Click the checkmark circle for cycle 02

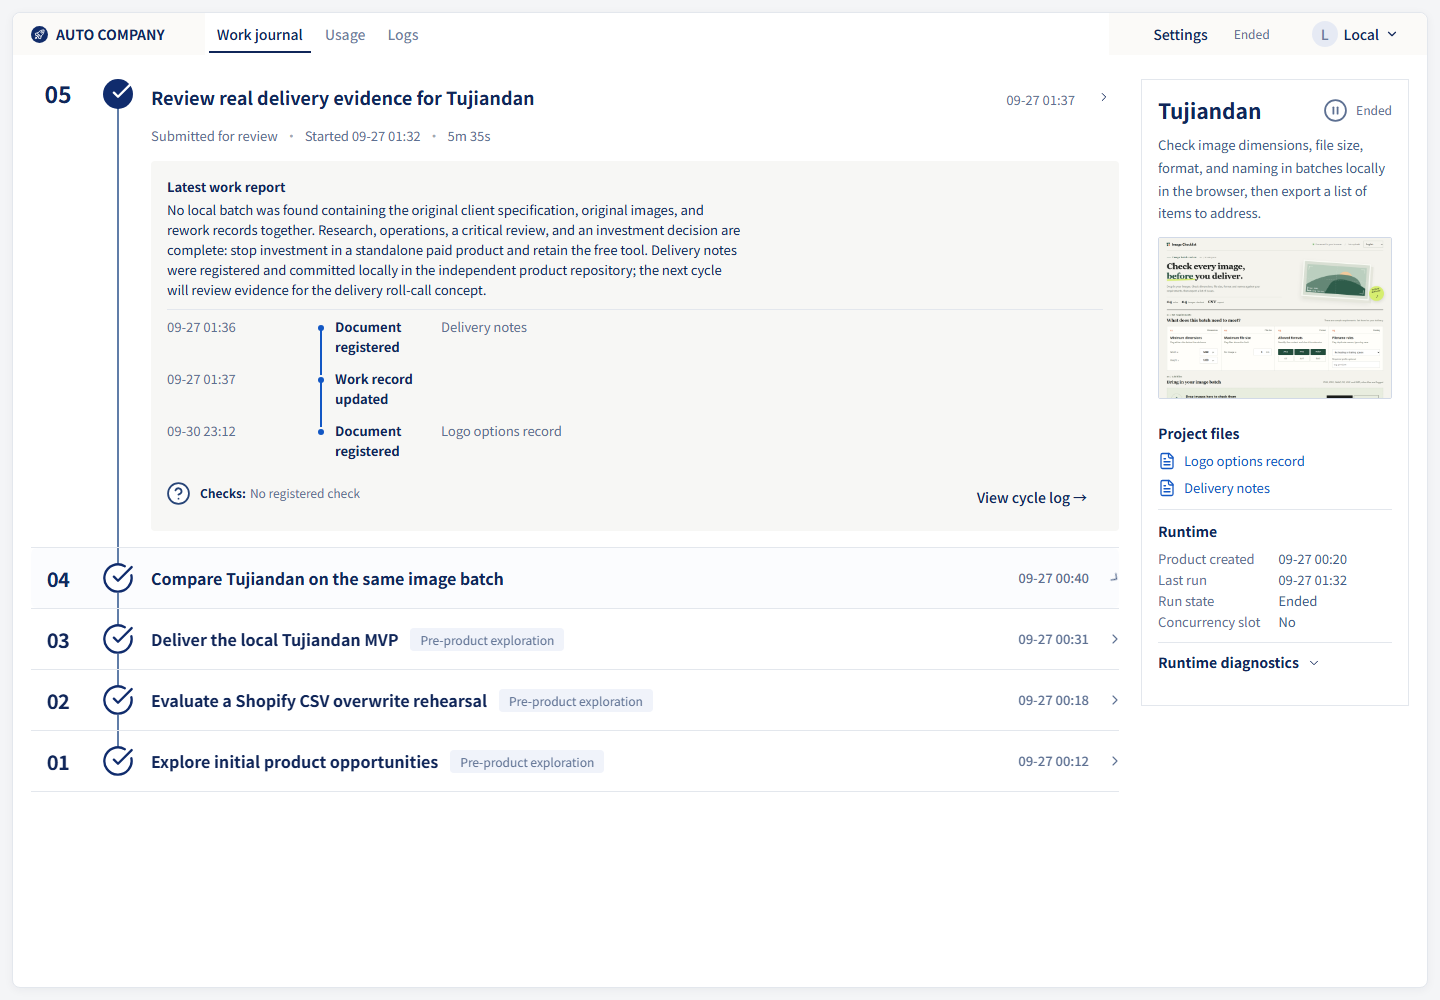pos(118,700)
